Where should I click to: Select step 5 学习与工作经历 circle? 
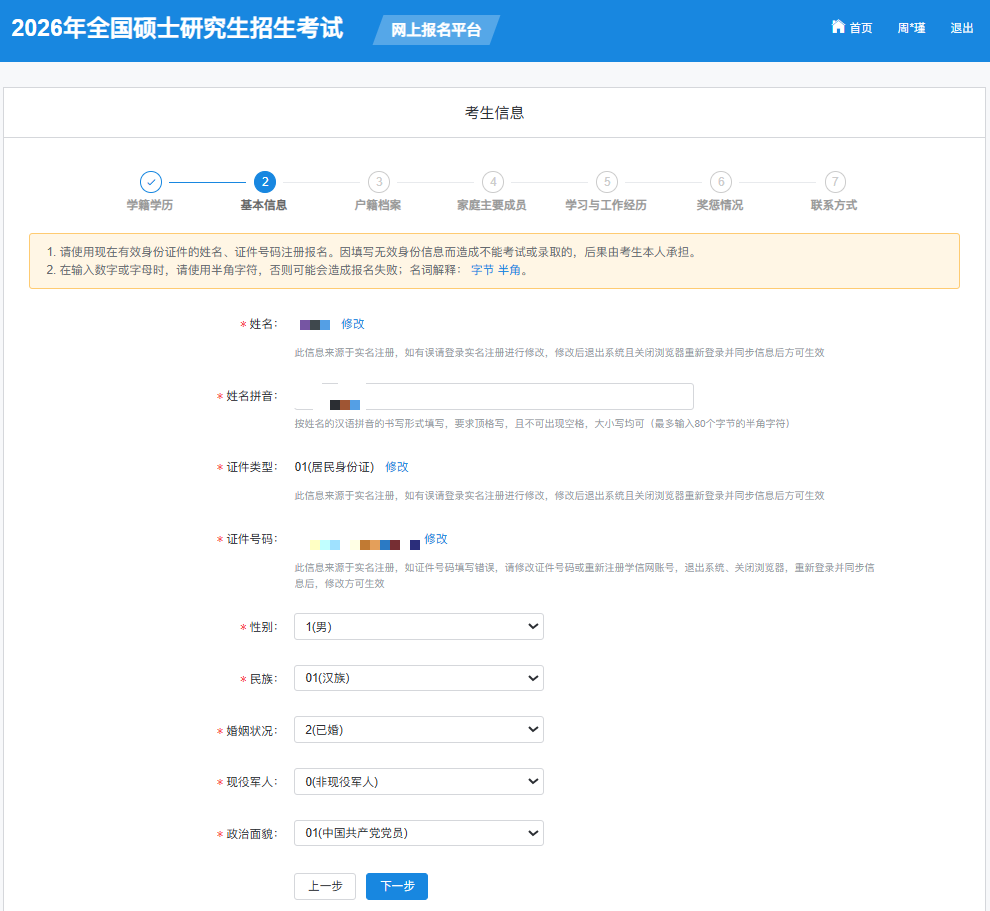[606, 183]
